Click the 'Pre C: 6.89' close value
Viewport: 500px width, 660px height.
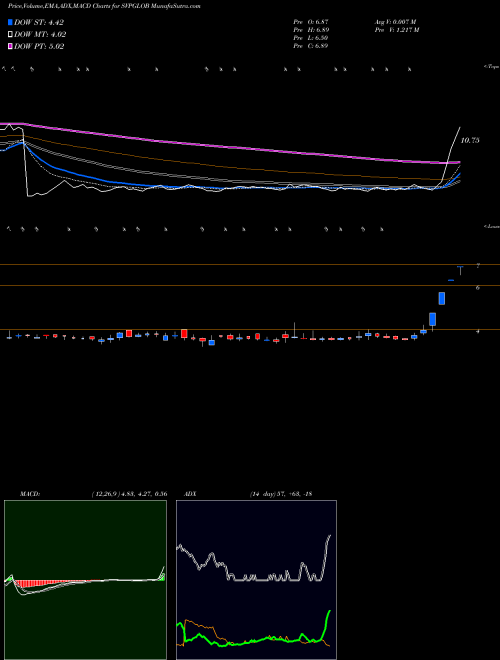pos(311,46)
